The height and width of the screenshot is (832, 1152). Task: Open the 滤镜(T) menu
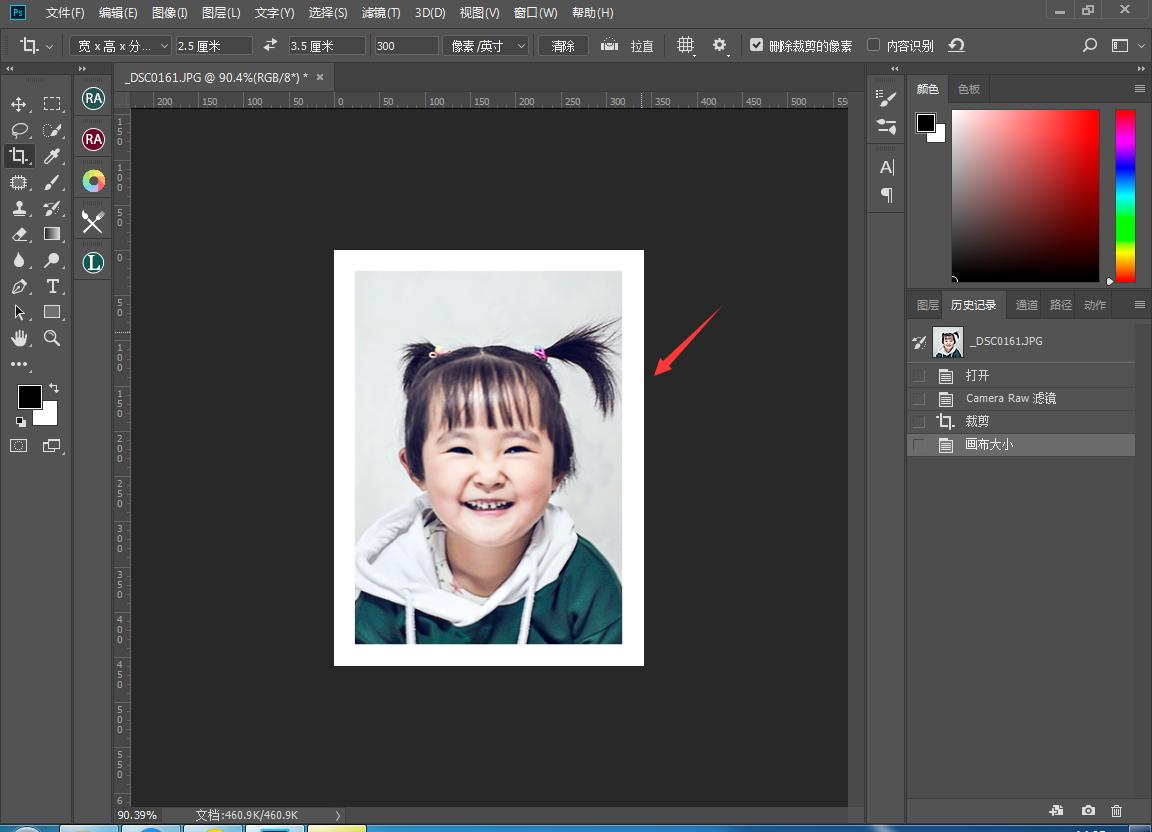point(380,13)
